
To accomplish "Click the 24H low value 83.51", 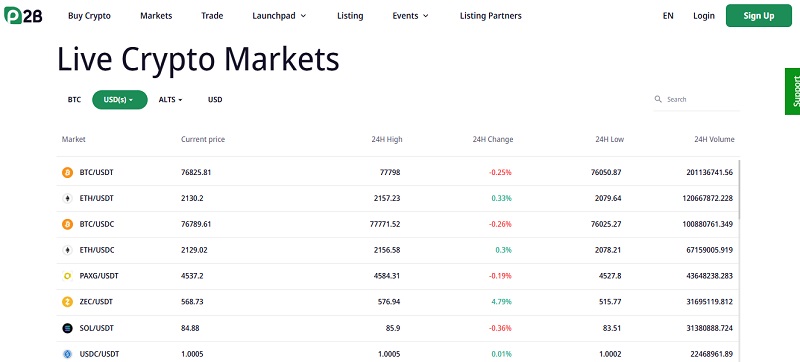I will pos(612,328).
